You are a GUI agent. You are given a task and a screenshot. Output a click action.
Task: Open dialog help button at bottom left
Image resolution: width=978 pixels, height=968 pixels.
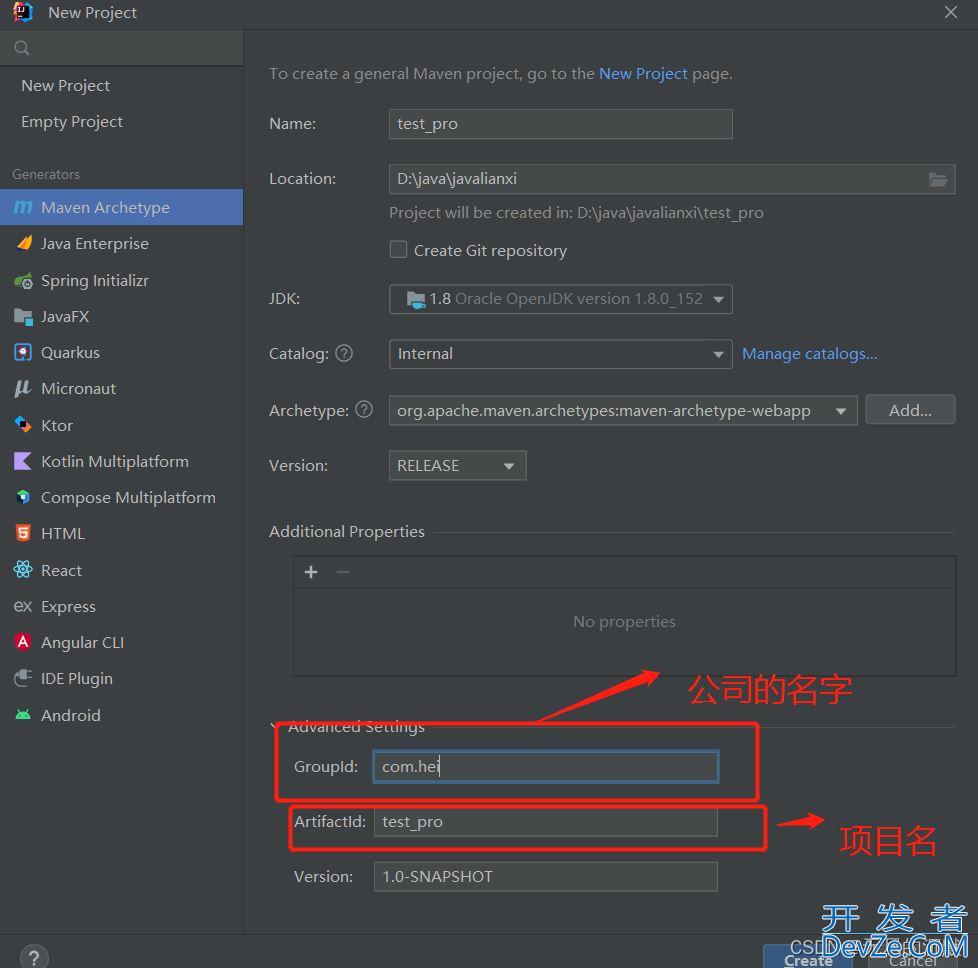34,956
